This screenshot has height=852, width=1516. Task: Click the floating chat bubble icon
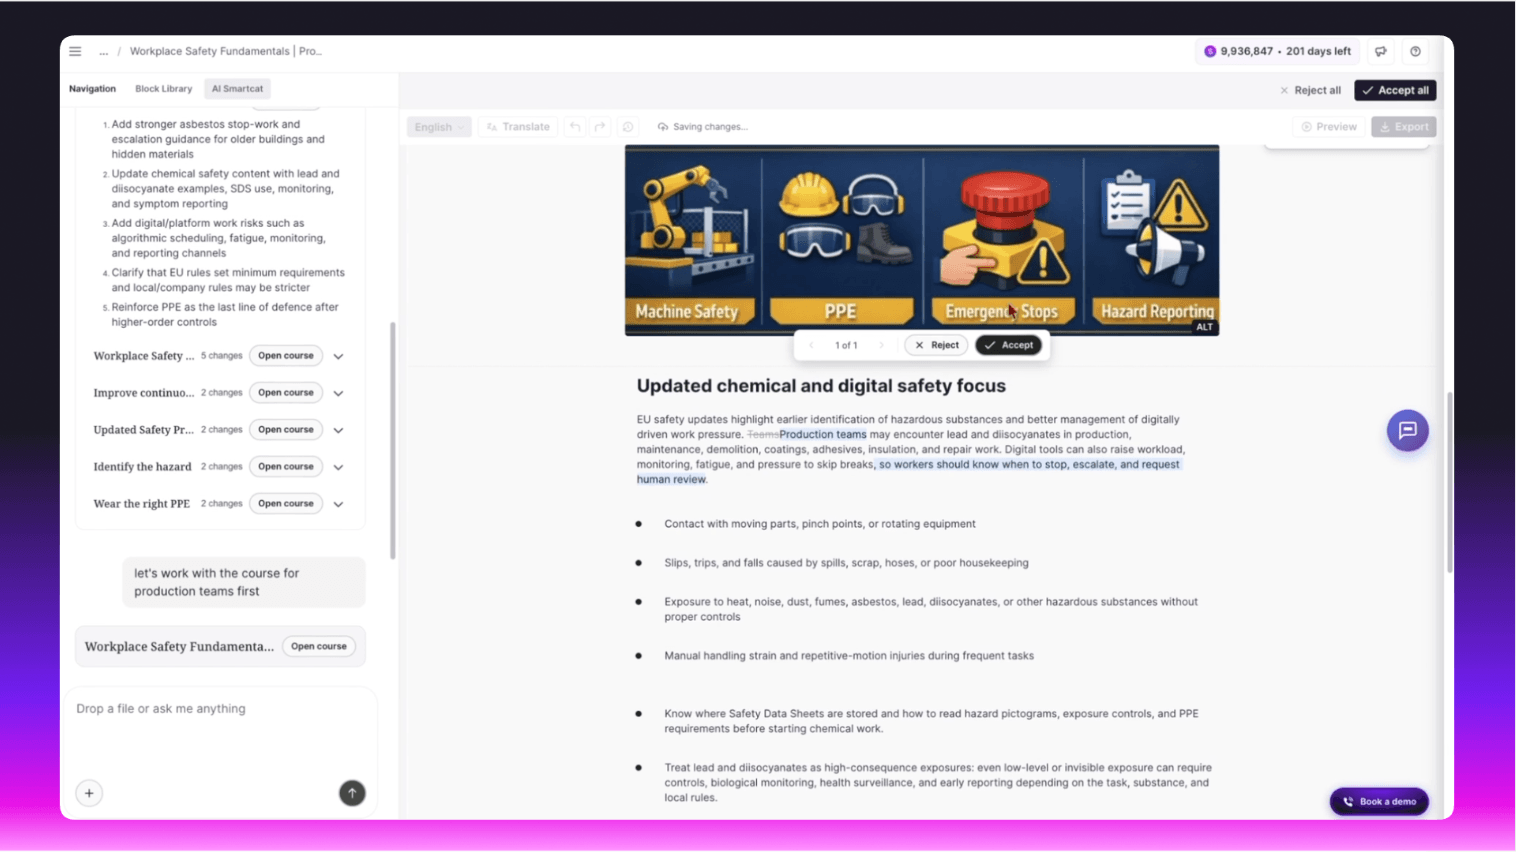[1407, 431]
